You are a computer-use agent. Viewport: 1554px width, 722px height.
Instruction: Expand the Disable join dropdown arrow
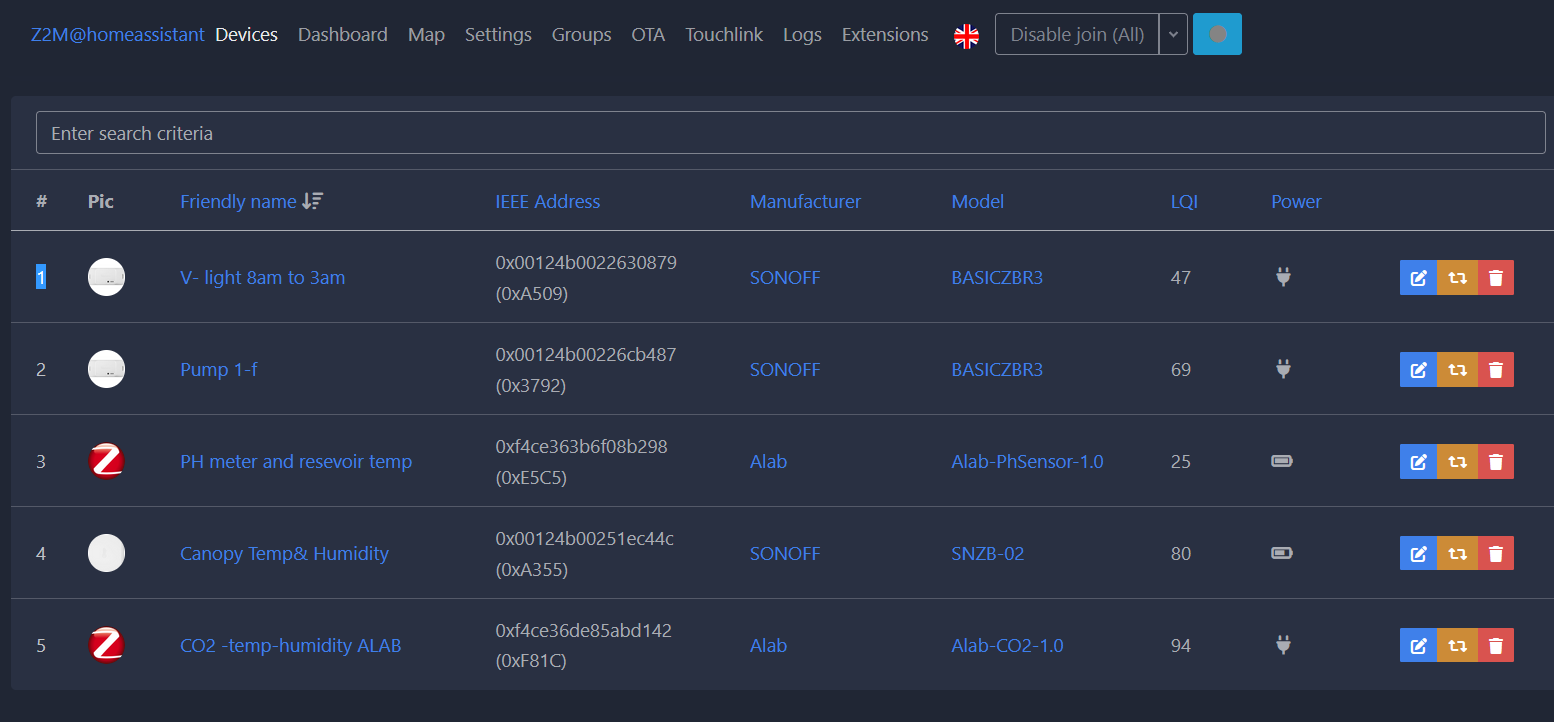click(1173, 34)
